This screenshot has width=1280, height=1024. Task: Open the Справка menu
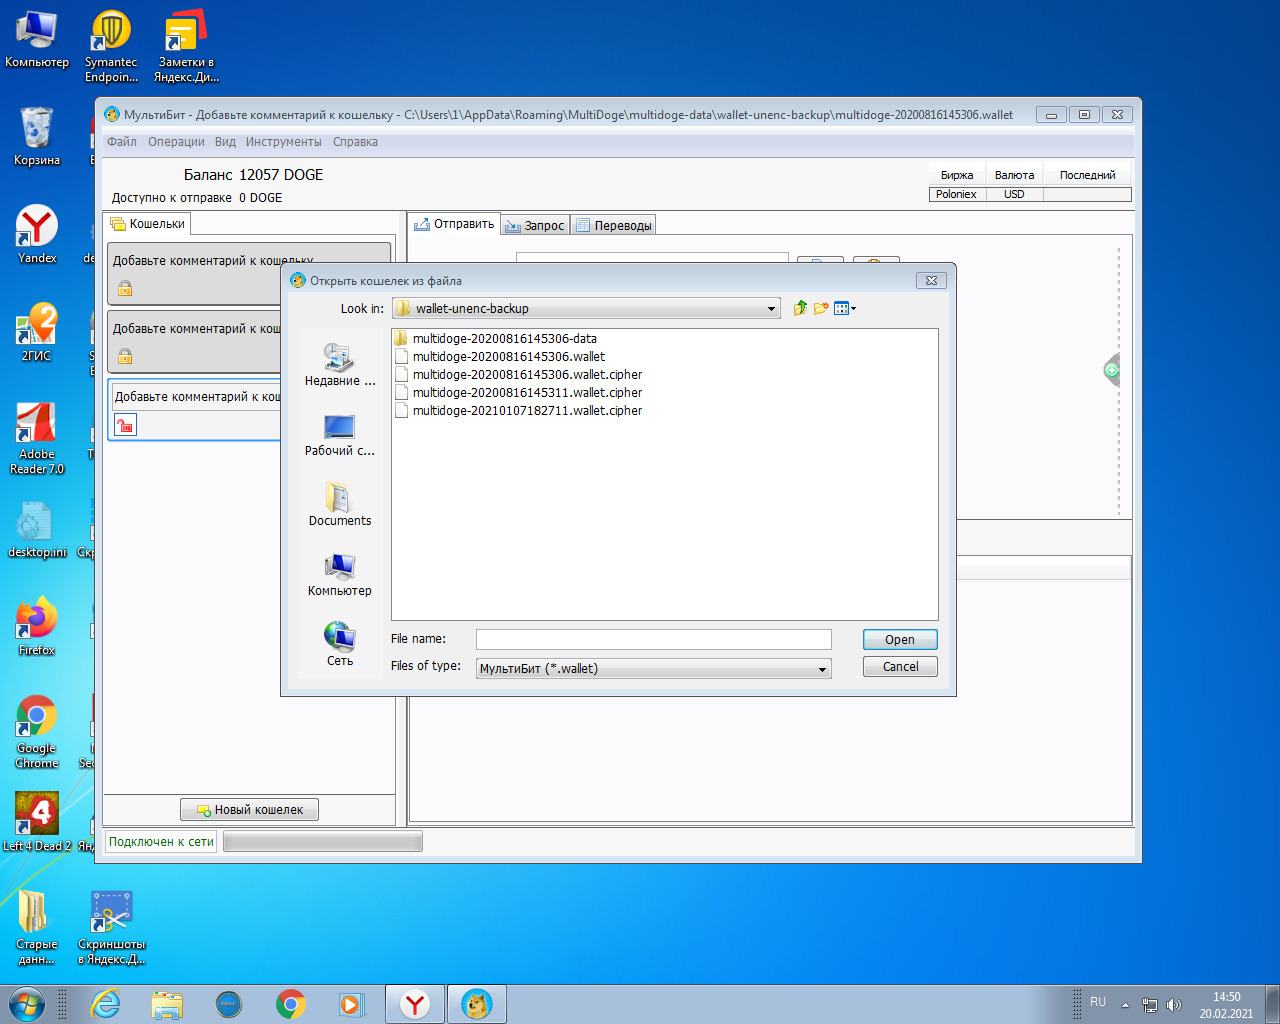click(355, 142)
